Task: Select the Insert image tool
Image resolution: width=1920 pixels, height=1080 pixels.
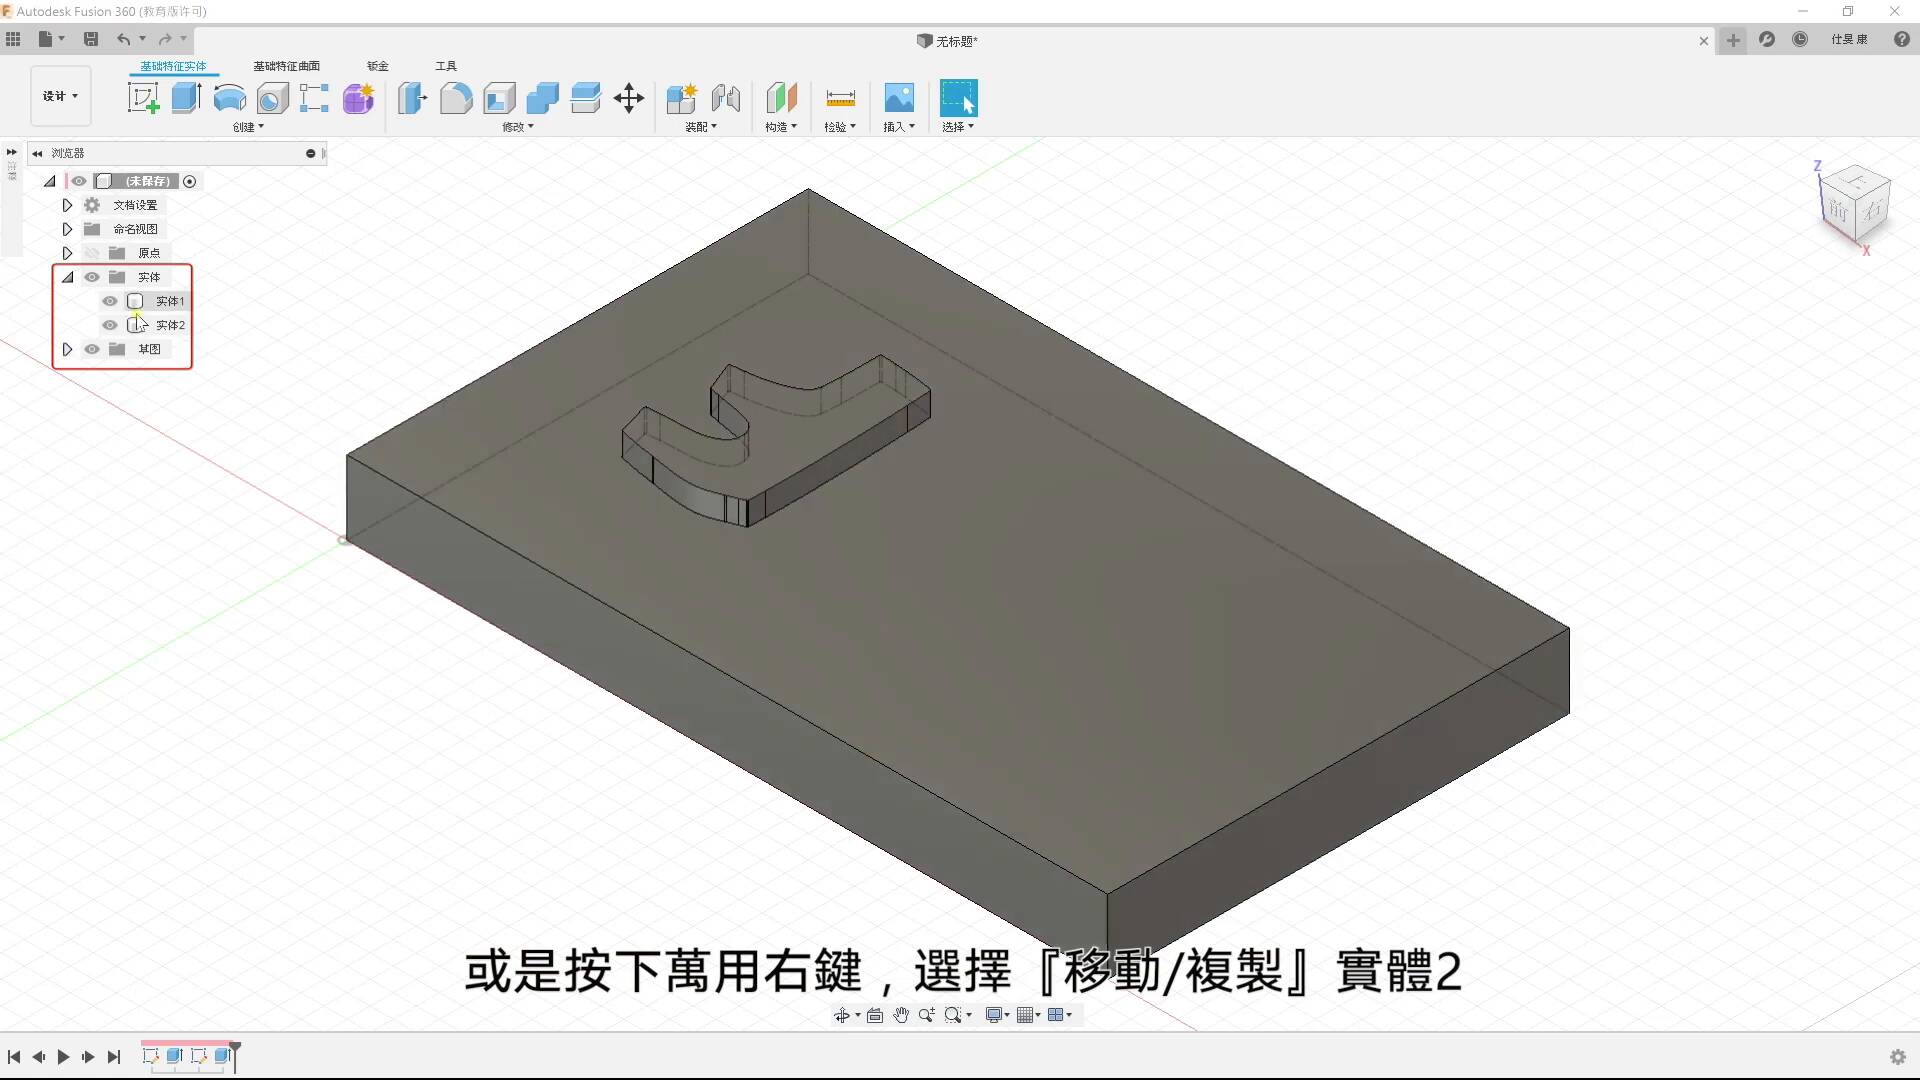Action: click(899, 98)
